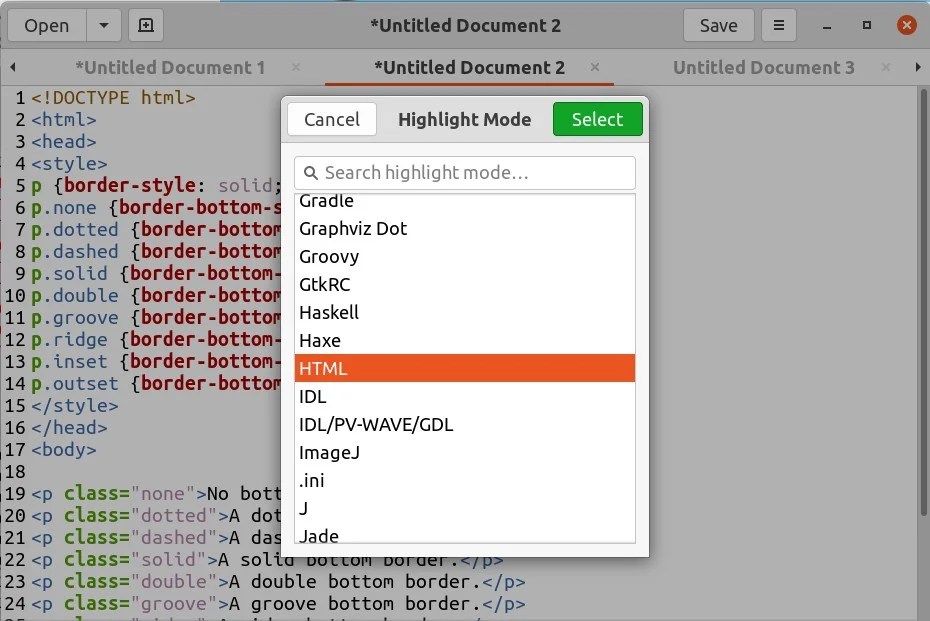Cancel the Highlight Mode dialog
Viewport: 930px width, 621px height.
click(x=331, y=118)
